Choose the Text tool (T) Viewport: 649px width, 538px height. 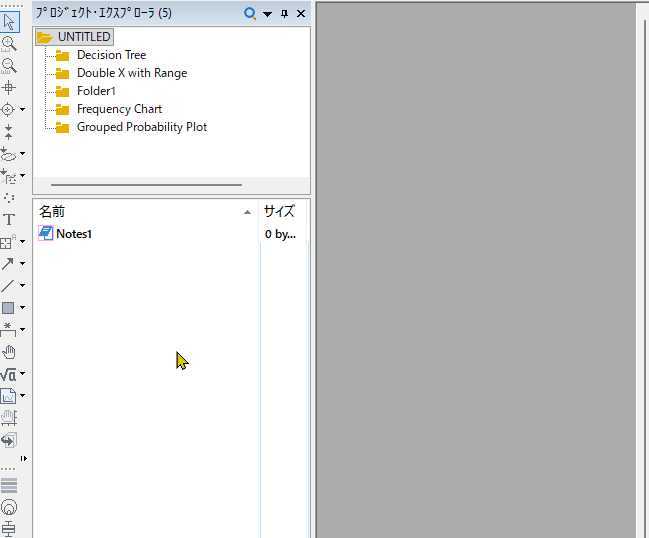9,220
